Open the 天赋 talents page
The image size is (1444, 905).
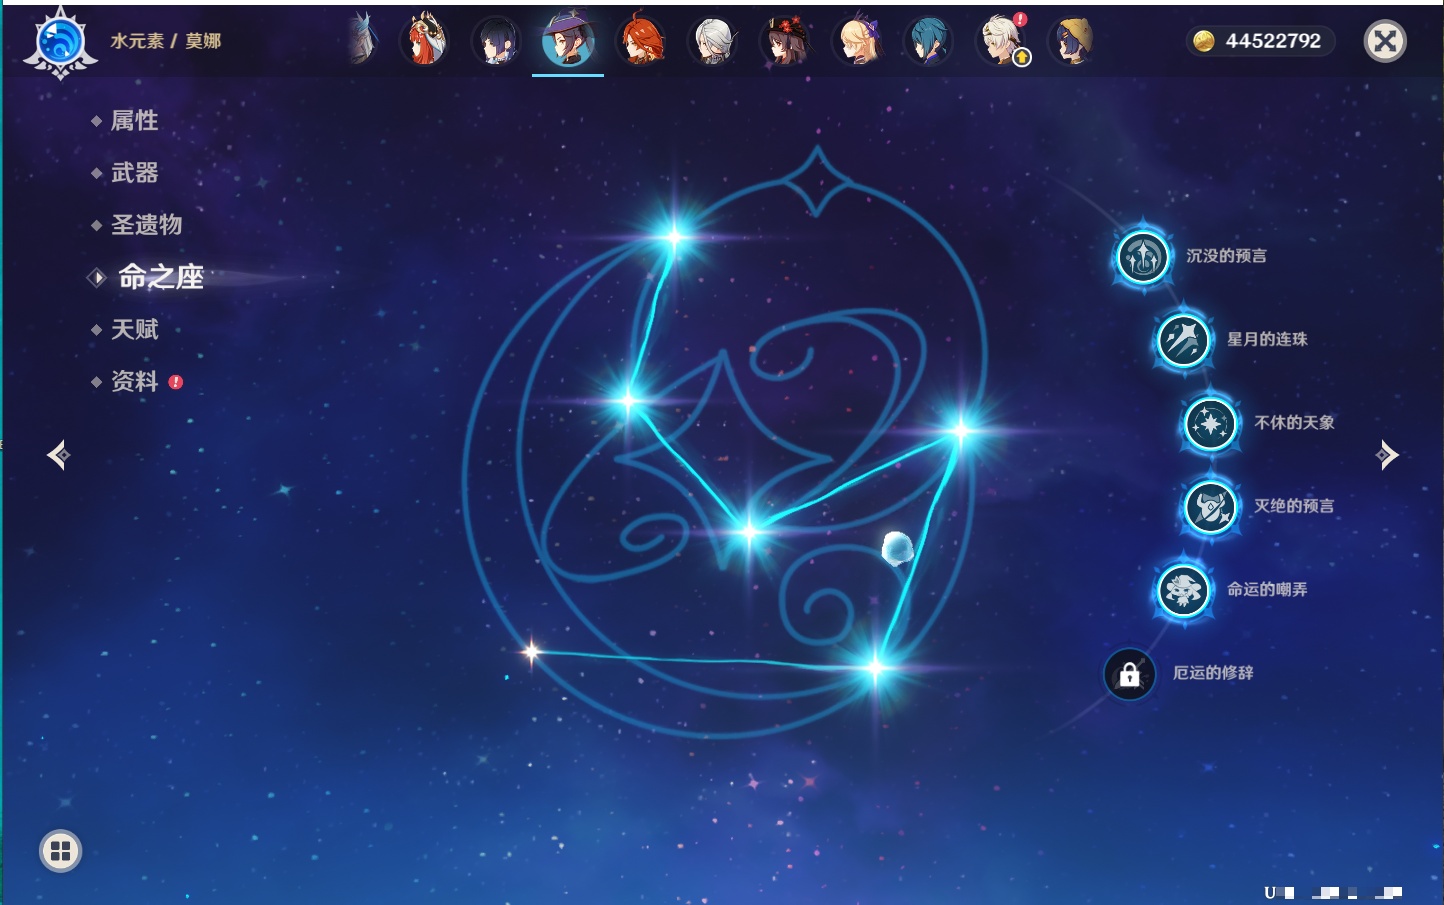(134, 329)
